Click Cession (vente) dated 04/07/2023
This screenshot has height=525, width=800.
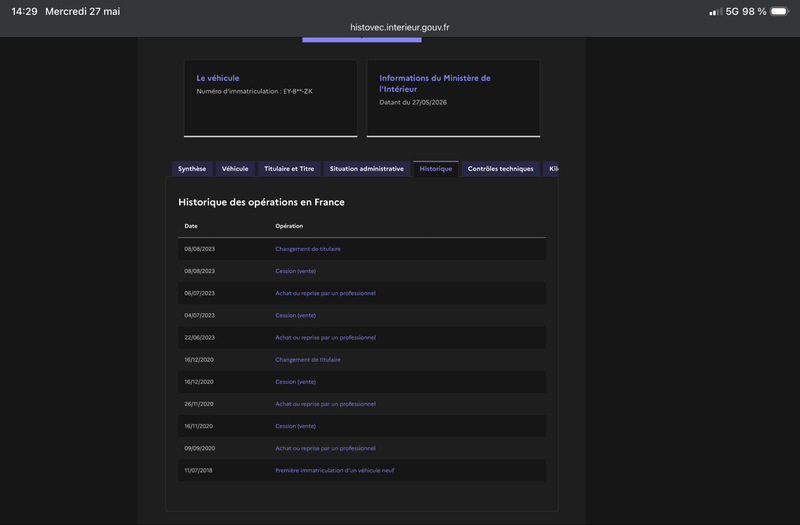[295, 315]
